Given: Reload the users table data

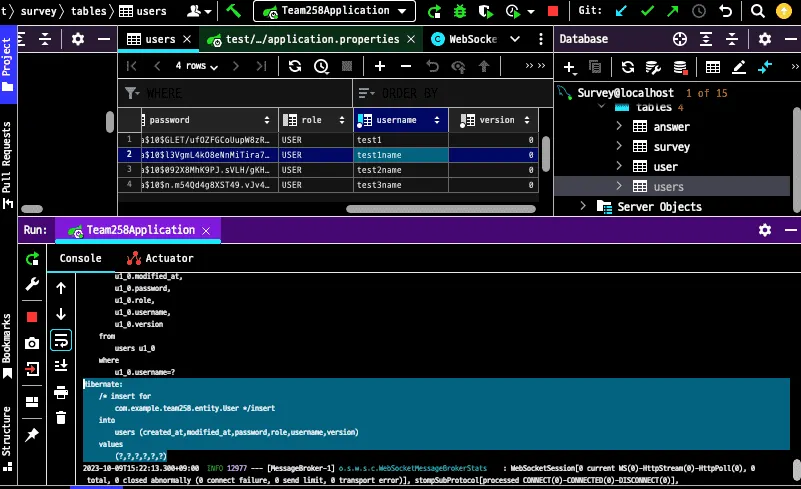Looking at the screenshot, I should (x=295, y=66).
